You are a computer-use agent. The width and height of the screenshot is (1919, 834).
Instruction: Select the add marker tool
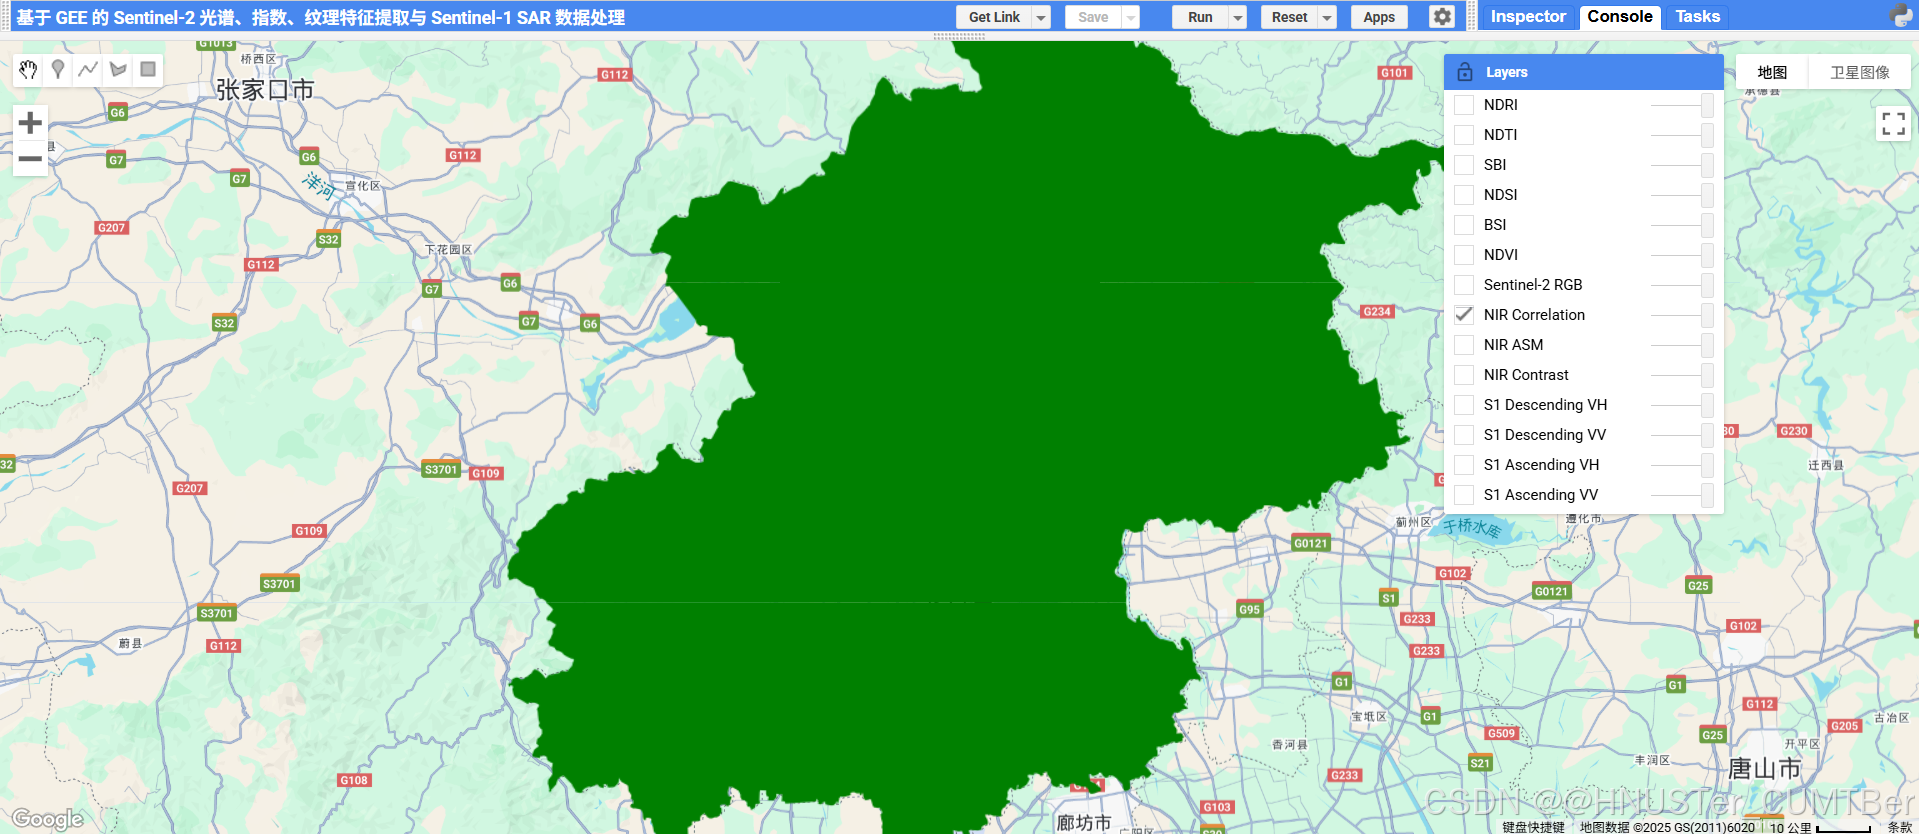(x=58, y=69)
